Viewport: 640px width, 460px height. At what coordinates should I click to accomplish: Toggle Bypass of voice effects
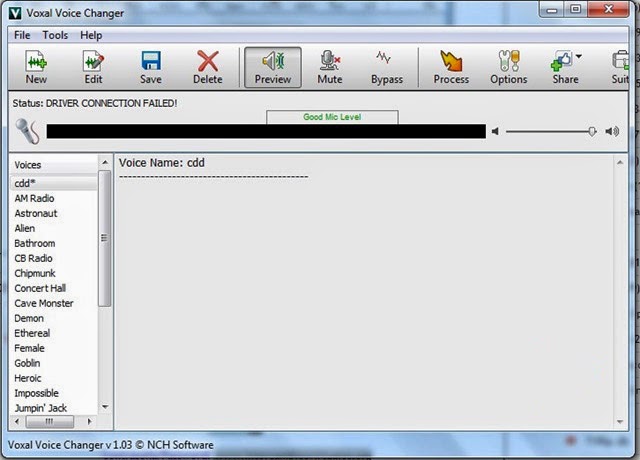tap(387, 67)
